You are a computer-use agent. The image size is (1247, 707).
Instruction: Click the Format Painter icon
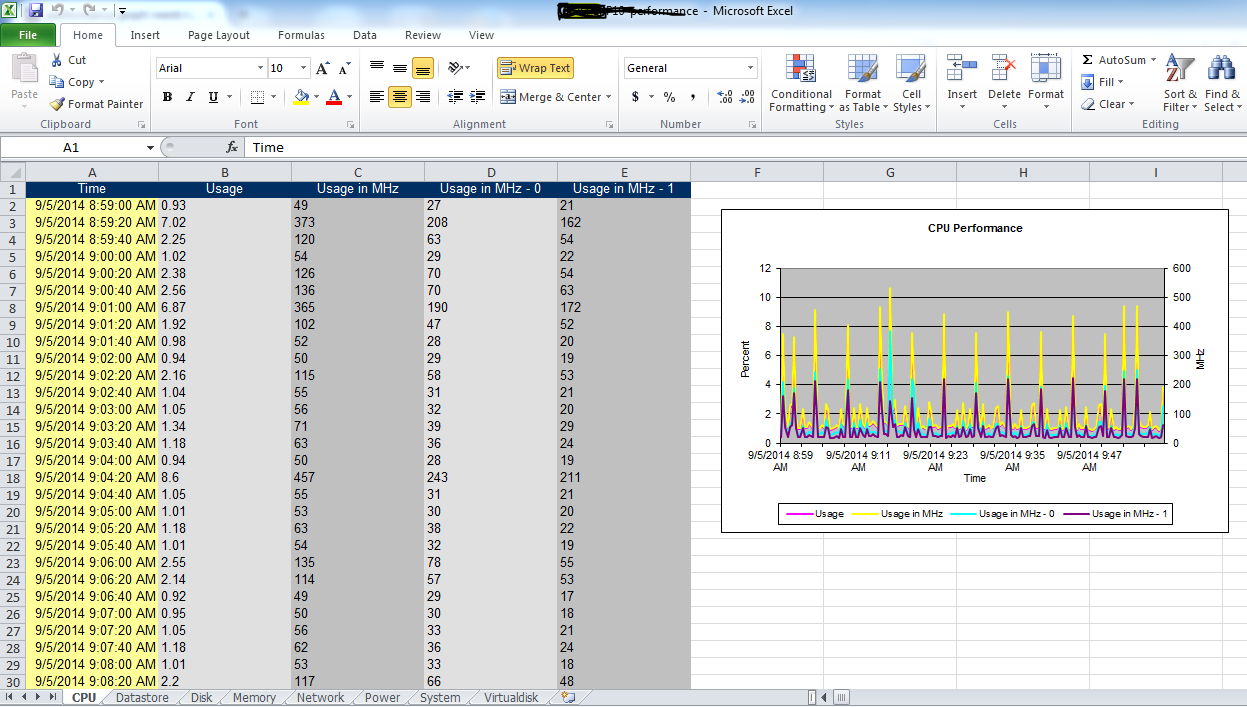pyautogui.click(x=58, y=104)
